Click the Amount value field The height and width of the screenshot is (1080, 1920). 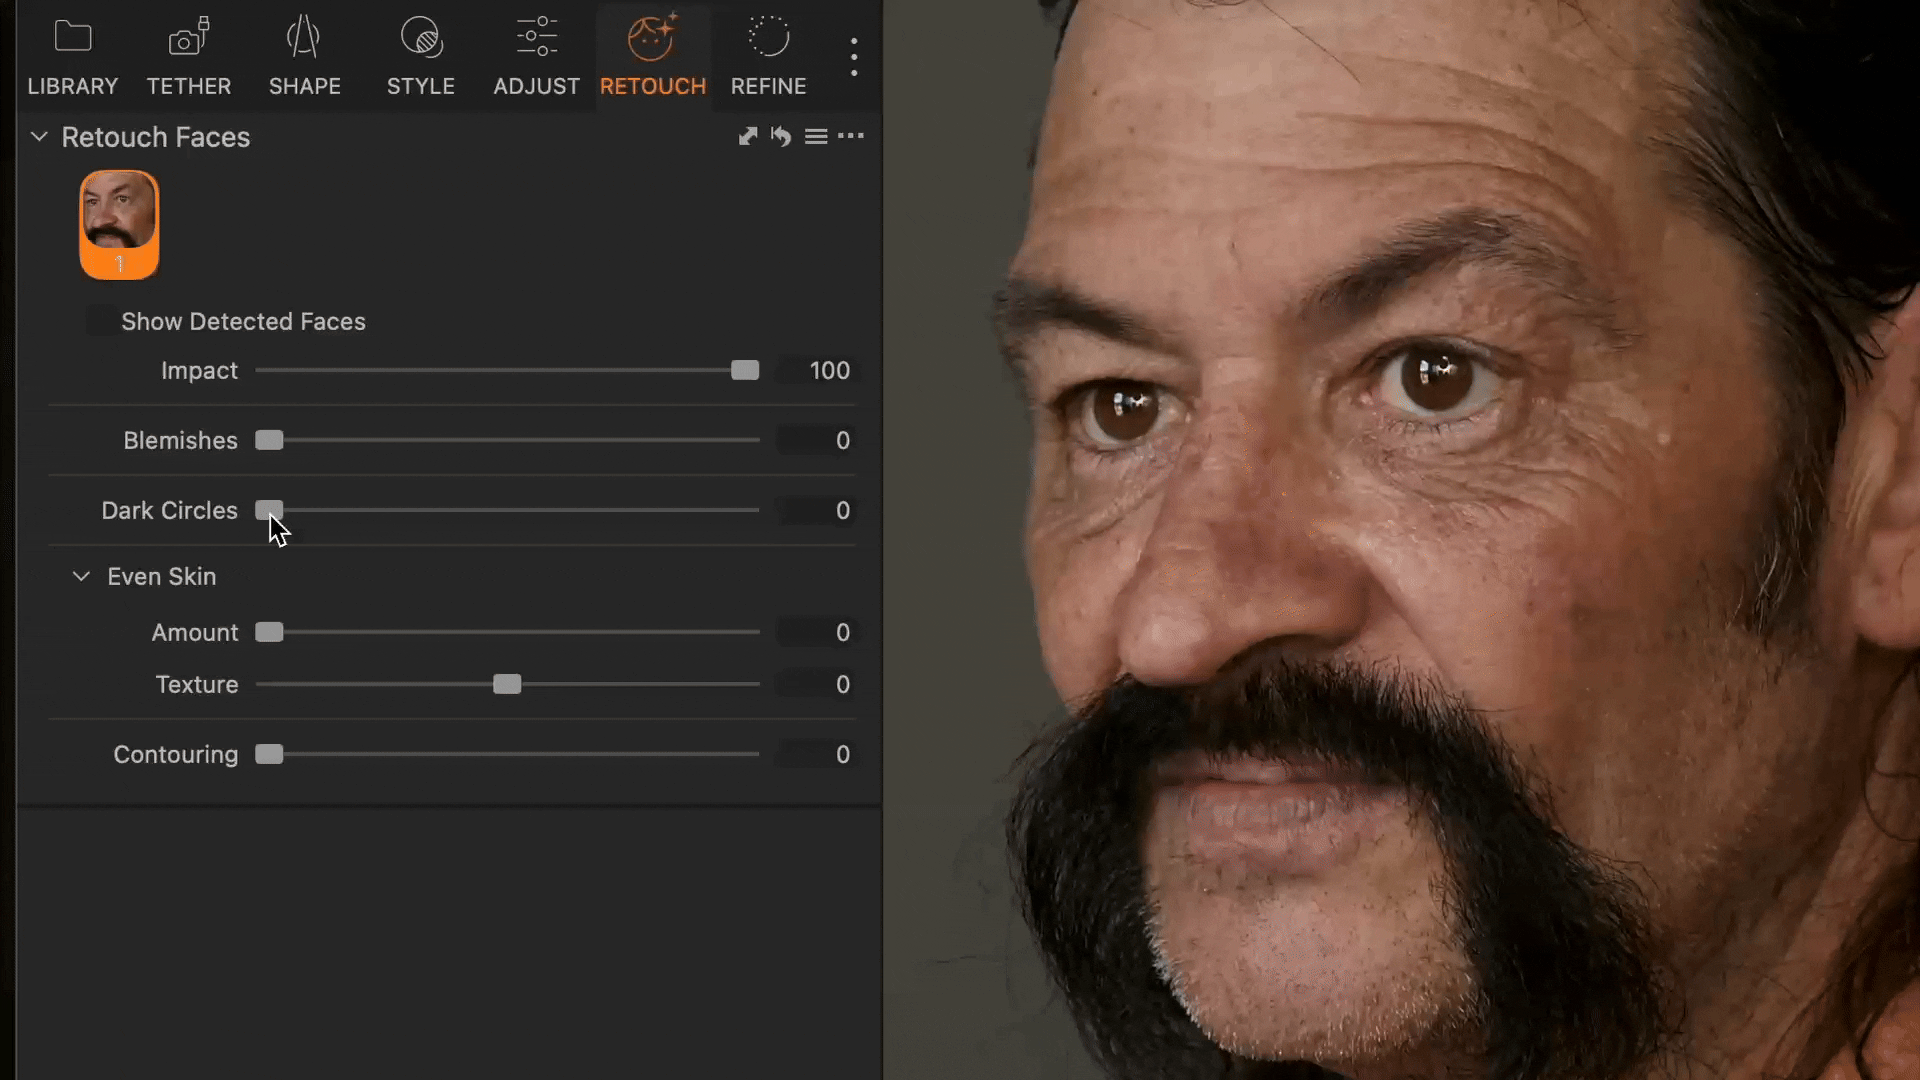[x=818, y=632]
